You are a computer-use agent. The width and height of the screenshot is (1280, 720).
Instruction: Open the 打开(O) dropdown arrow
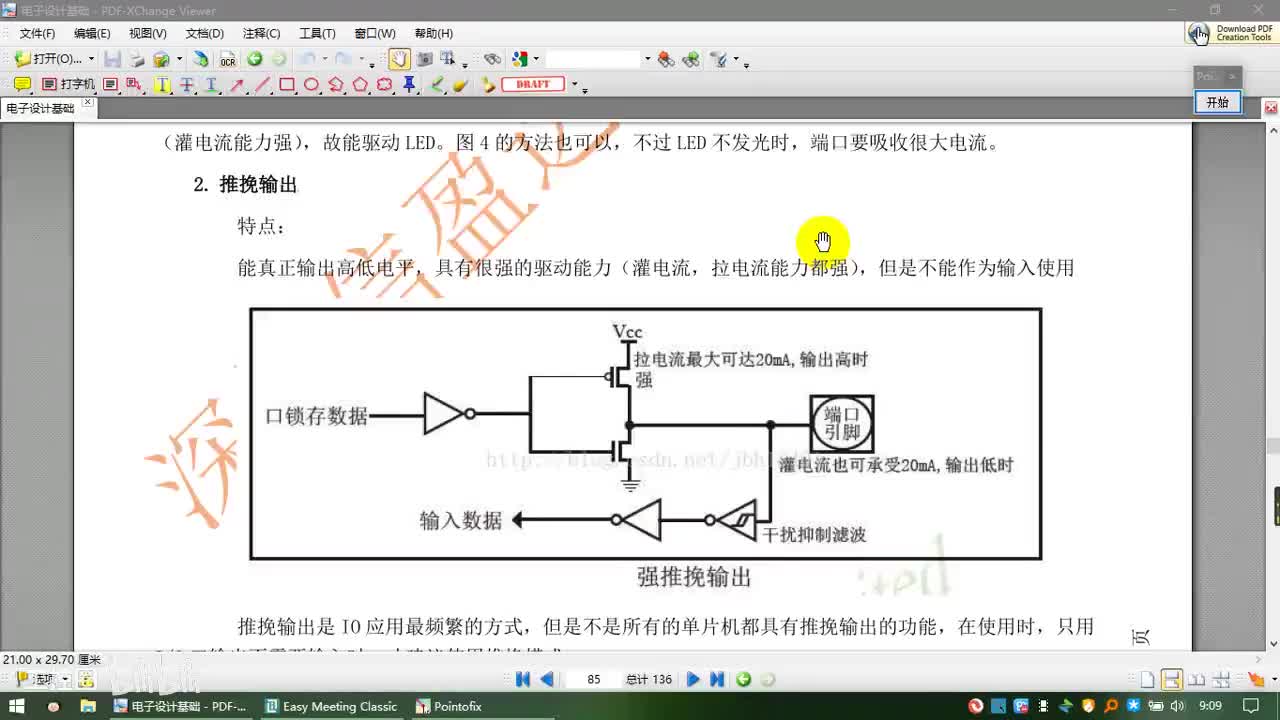pos(91,59)
